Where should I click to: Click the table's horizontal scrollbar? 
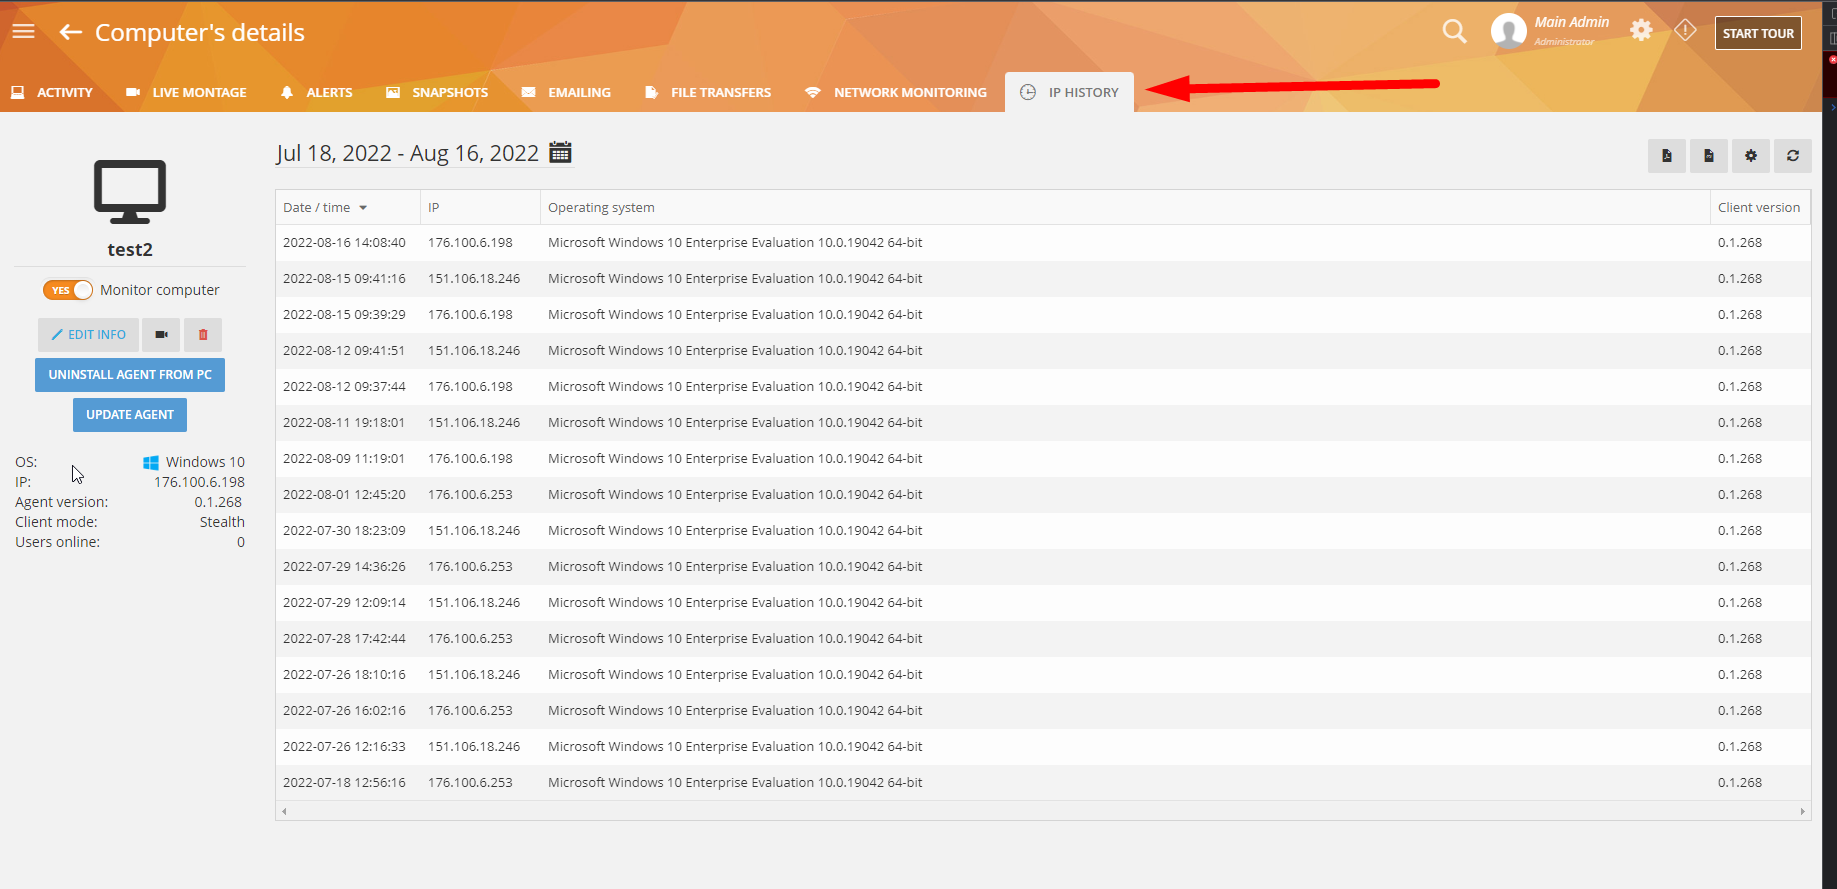(x=1042, y=811)
